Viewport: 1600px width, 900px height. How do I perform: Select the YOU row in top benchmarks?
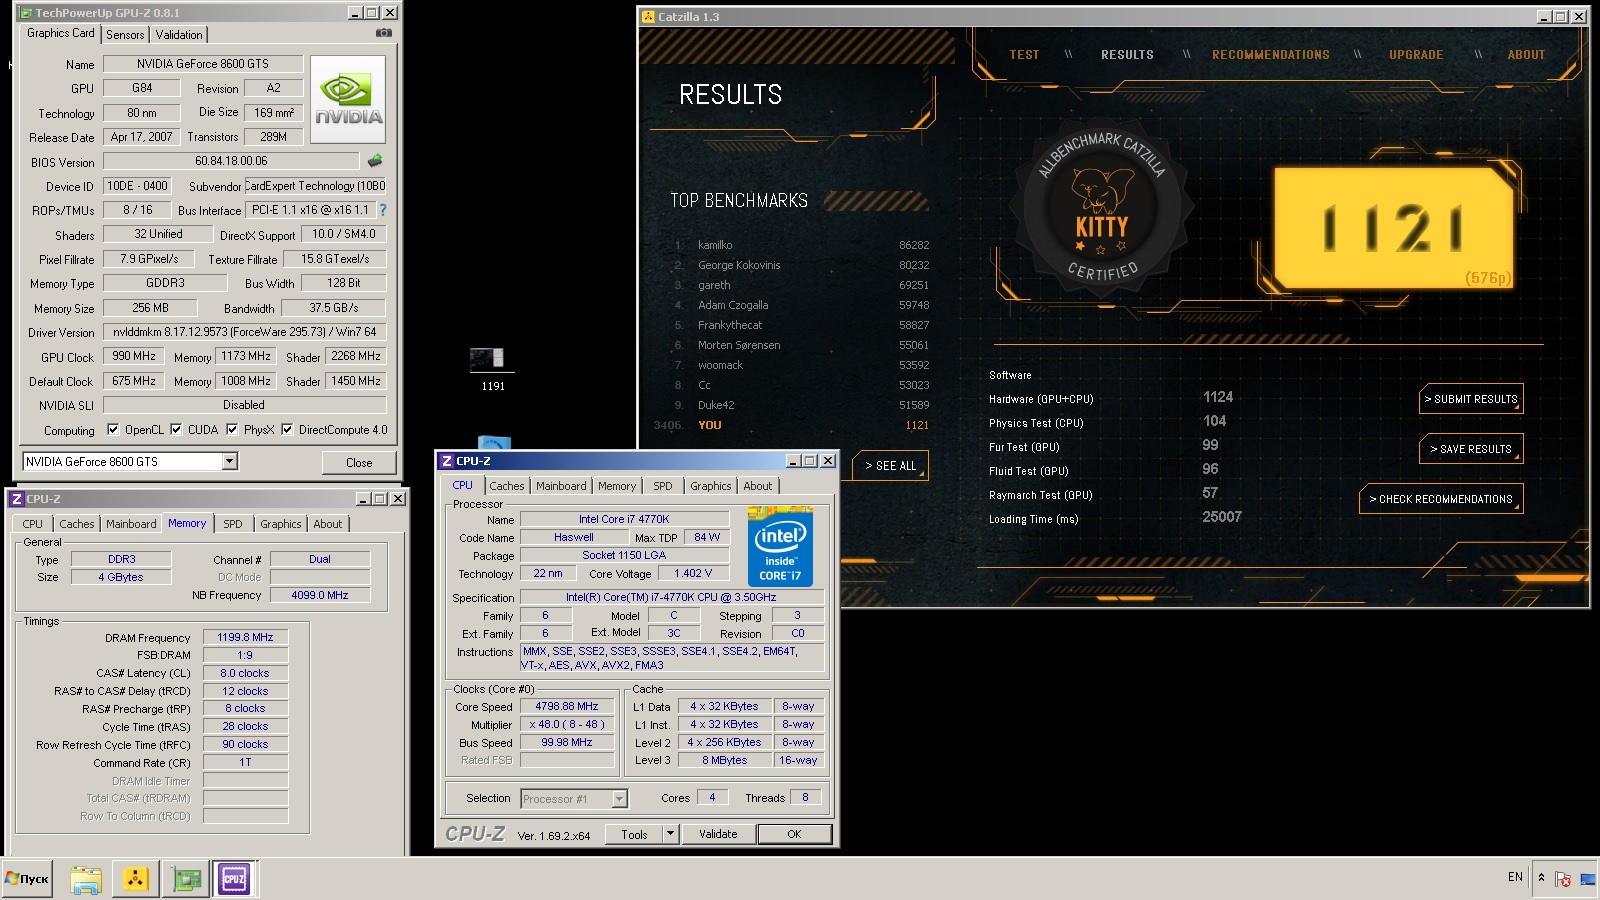(791, 425)
